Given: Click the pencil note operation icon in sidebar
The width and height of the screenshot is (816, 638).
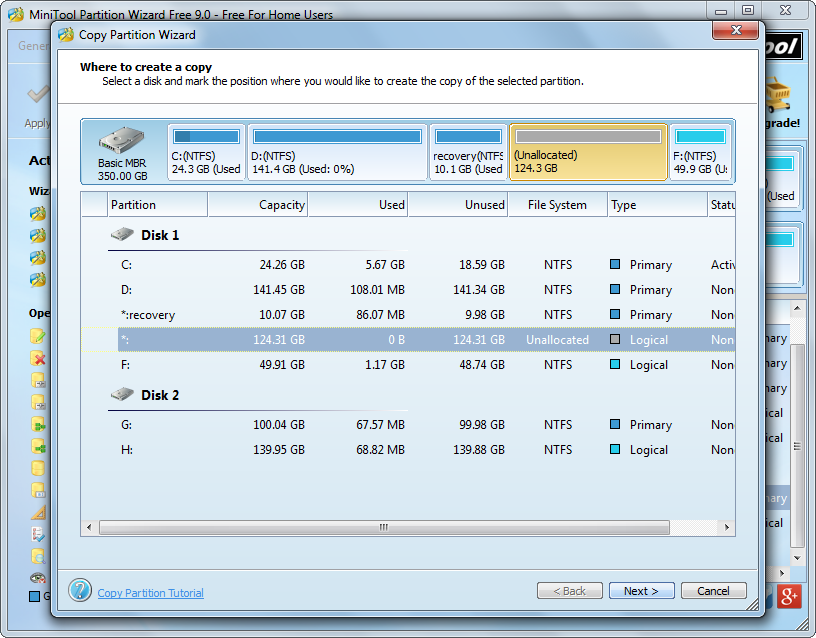Looking at the screenshot, I should point(38,336).
